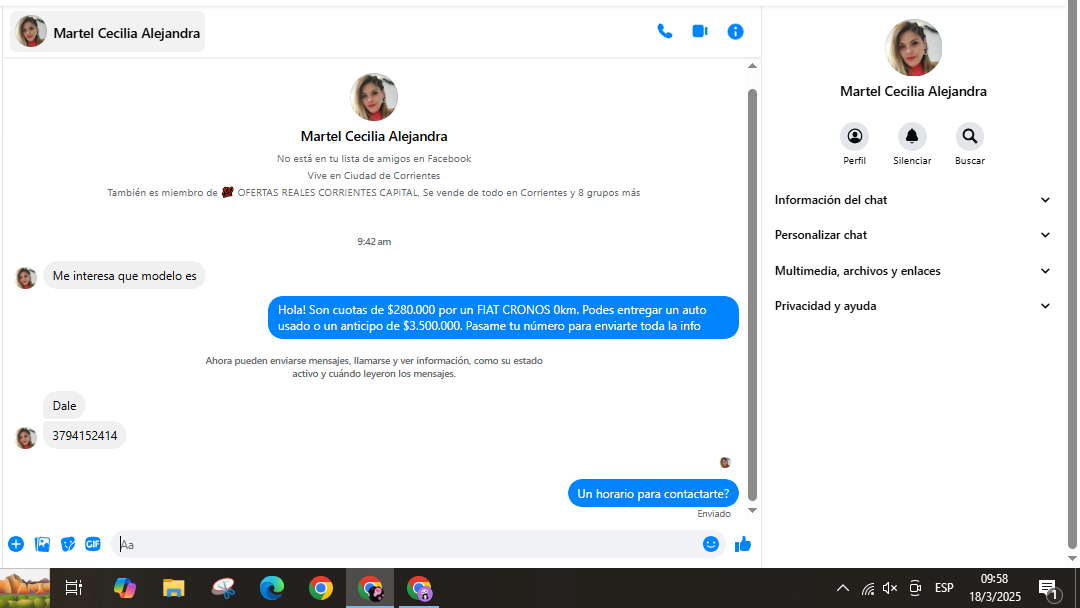
Task: Open the GIF picker
Action: [93, 544]
